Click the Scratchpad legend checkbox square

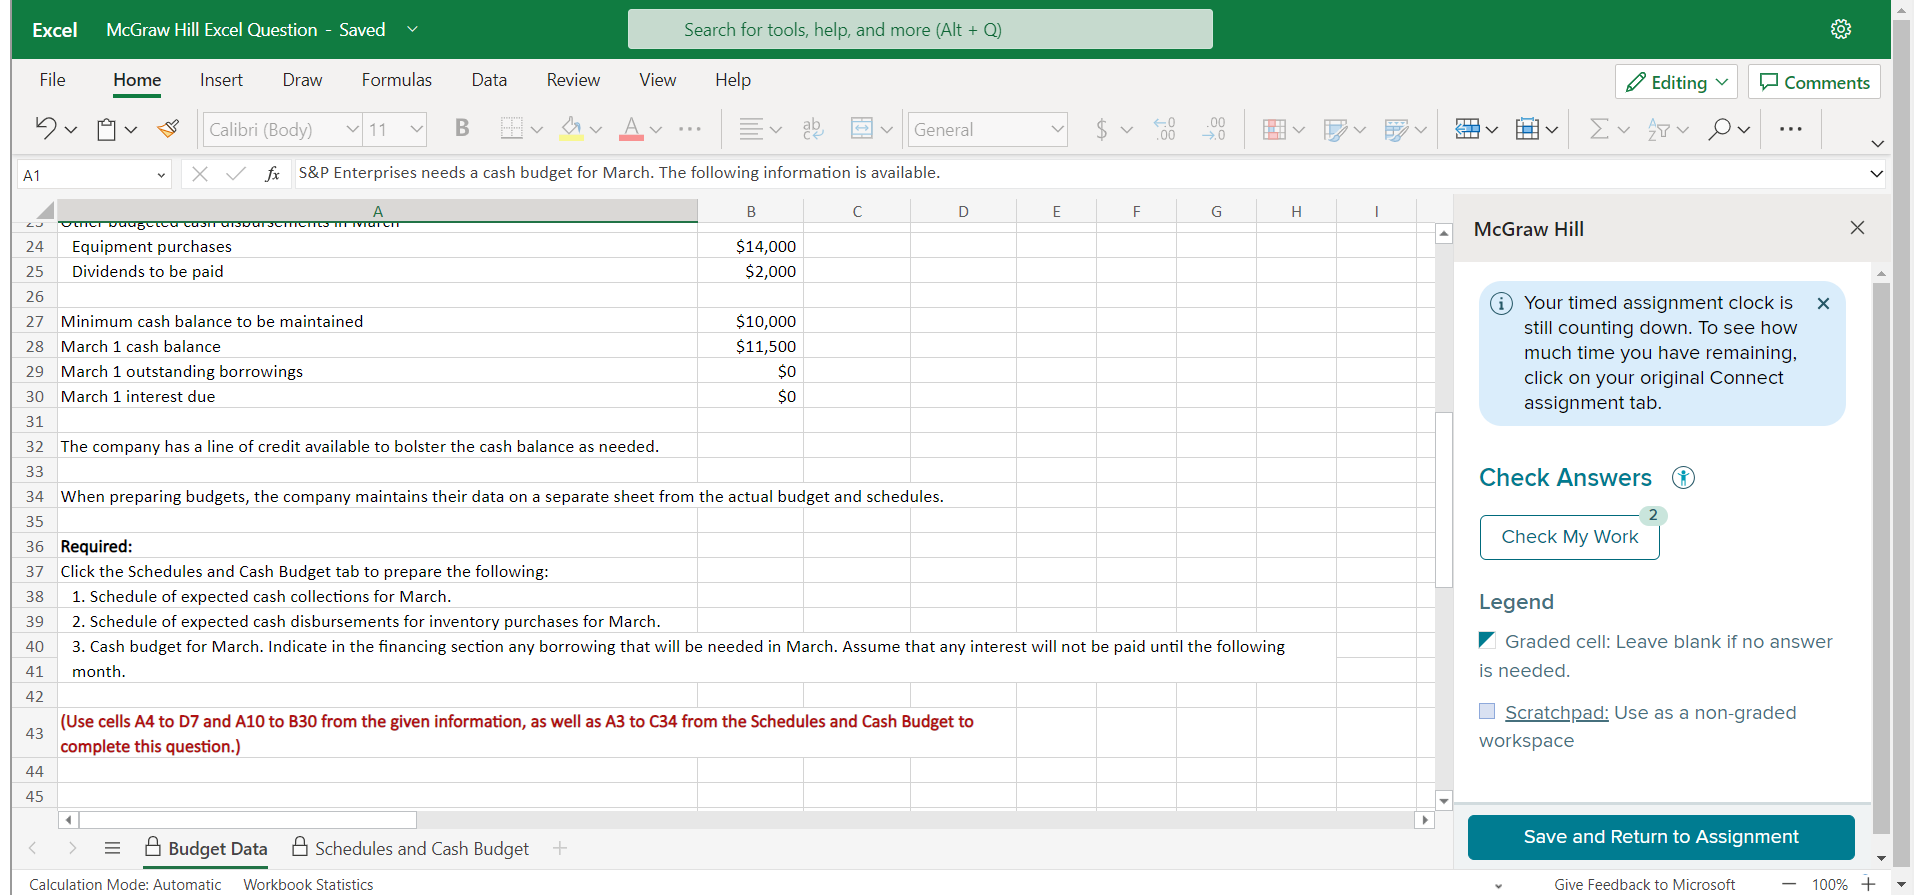coord(1487,711)
